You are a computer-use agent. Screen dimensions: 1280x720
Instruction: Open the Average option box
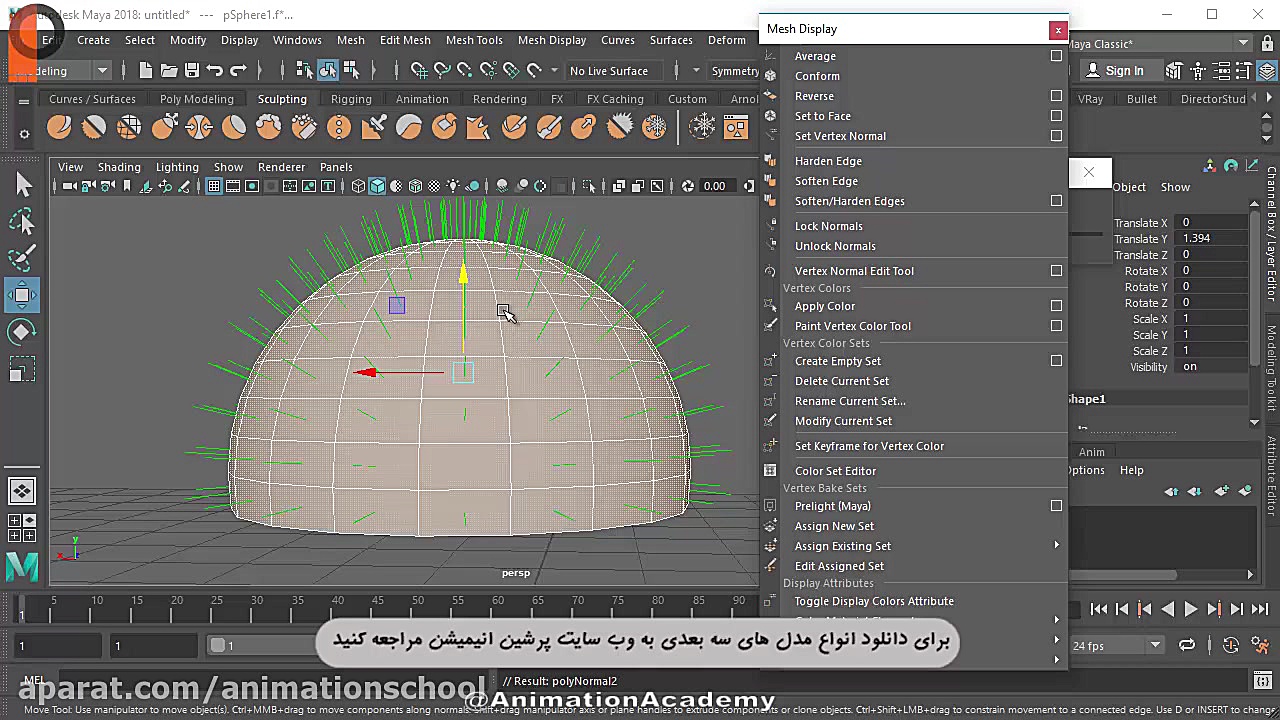[1056, 56]
